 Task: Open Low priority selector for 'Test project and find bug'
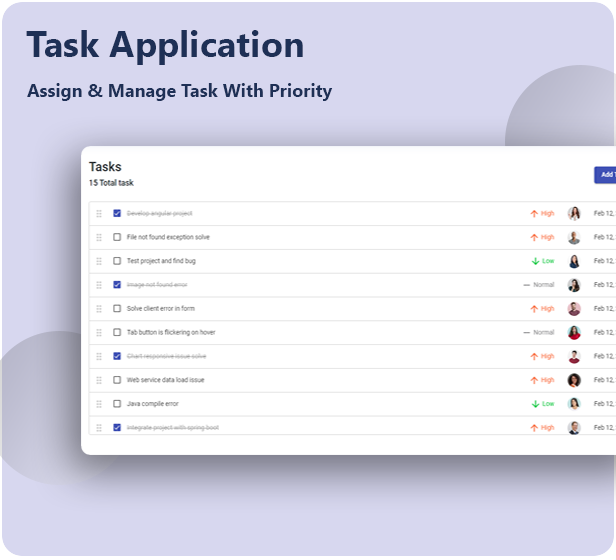[543, 261]
